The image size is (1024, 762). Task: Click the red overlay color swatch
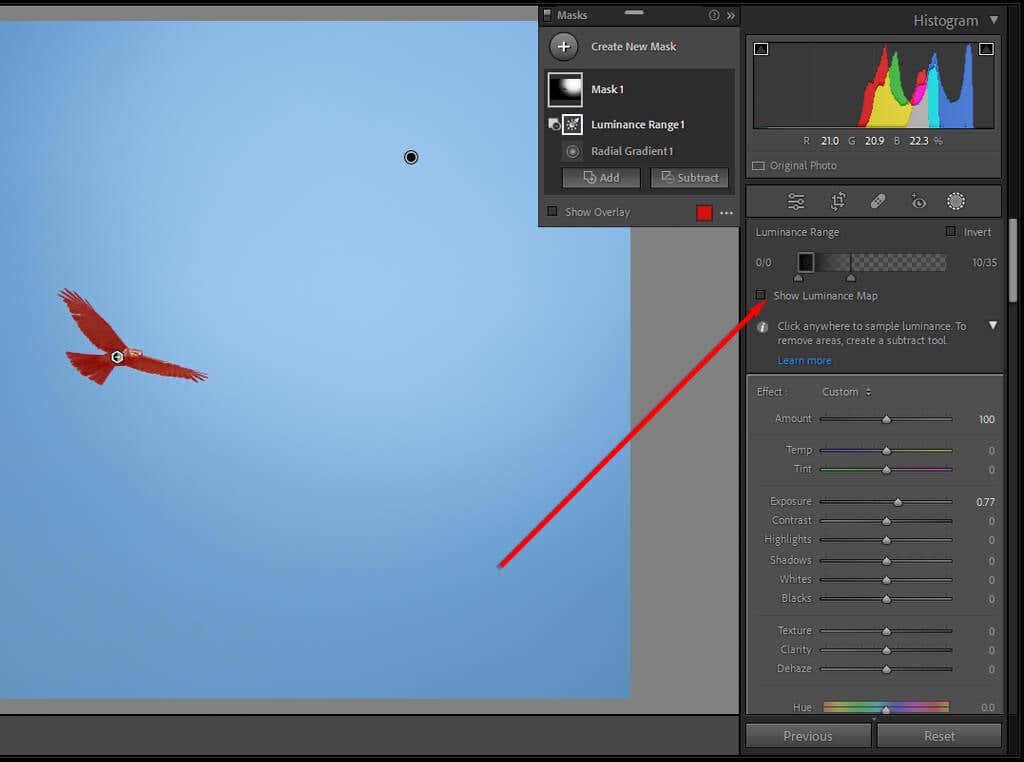point(704,213)
